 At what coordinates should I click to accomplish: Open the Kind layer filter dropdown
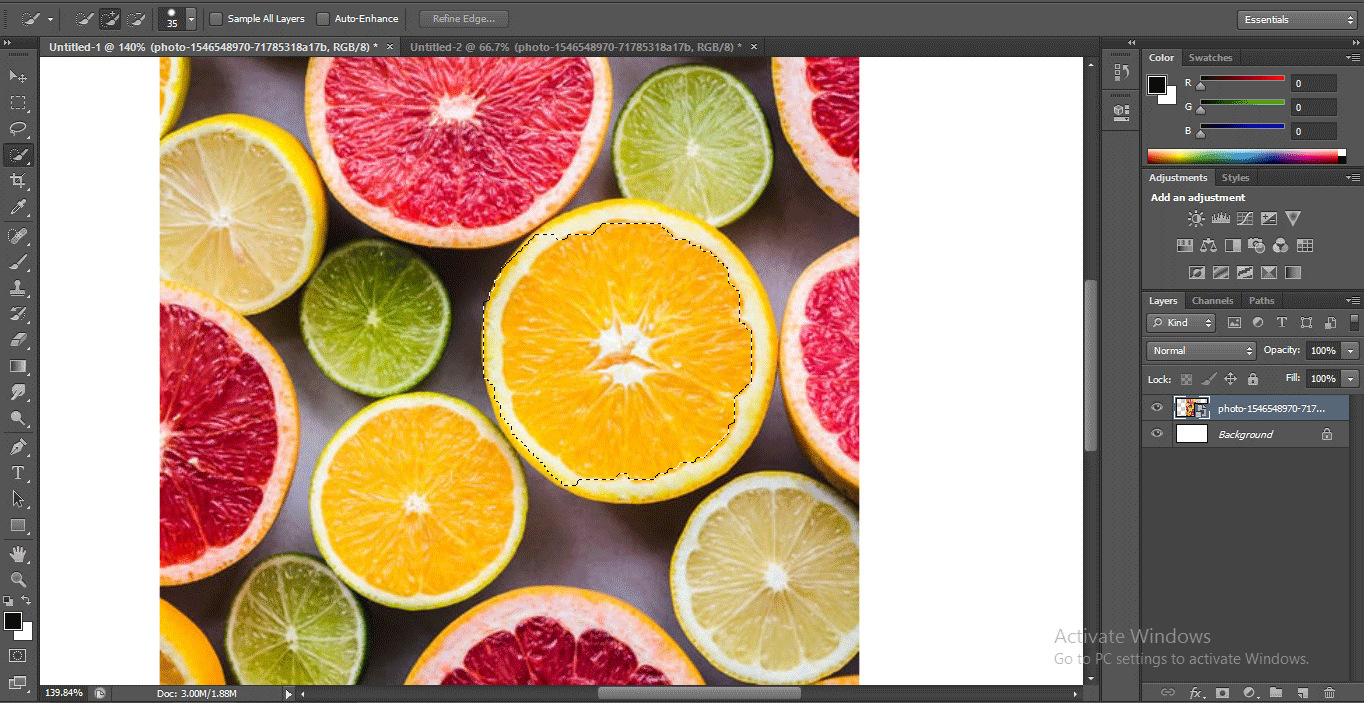click(x=1181, y=322)
